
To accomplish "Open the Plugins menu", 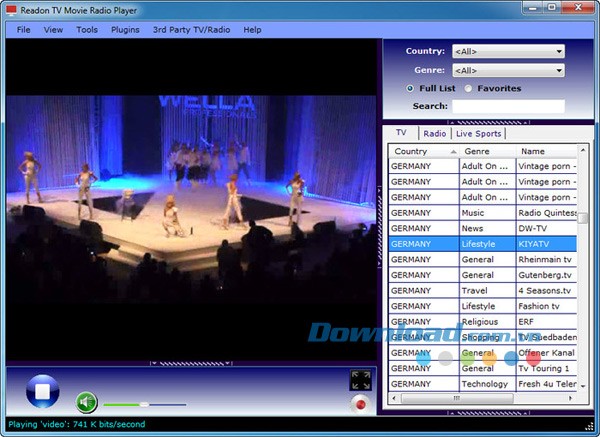I will [x=125, y=29].
